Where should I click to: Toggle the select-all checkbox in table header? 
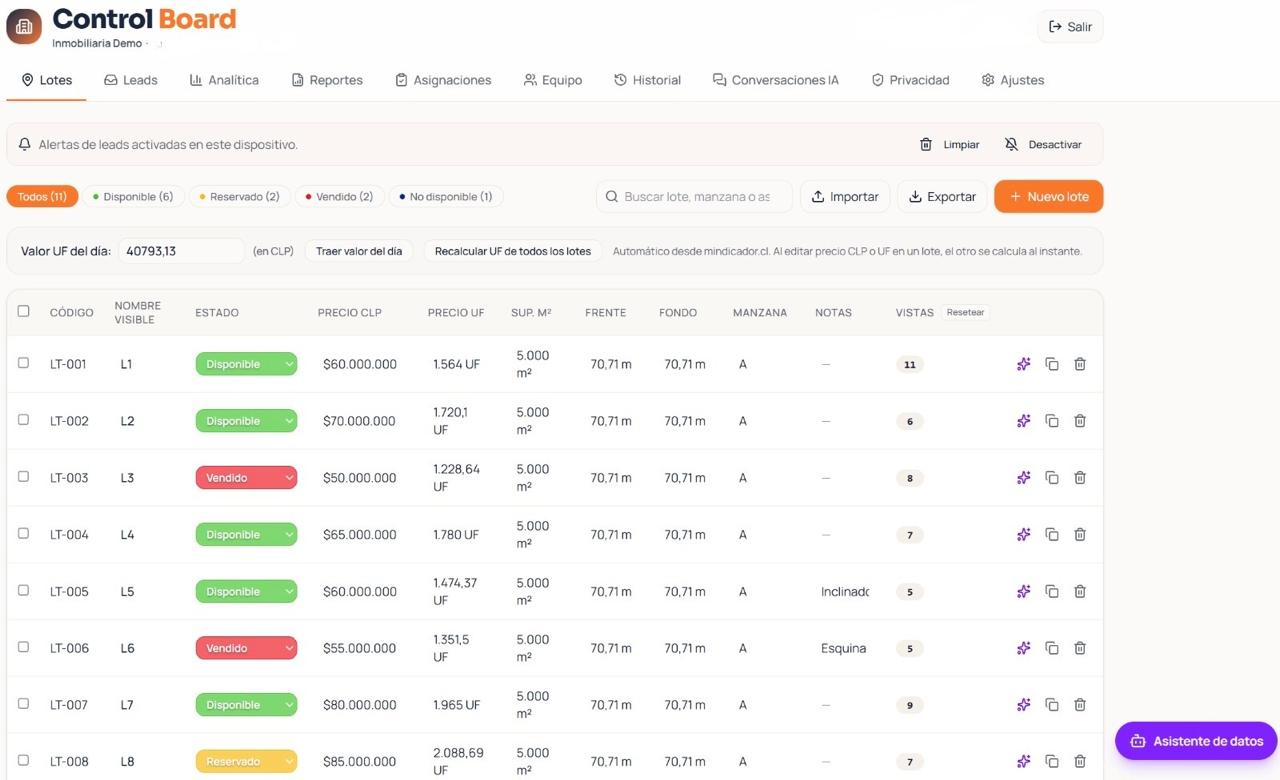[24, 311]
